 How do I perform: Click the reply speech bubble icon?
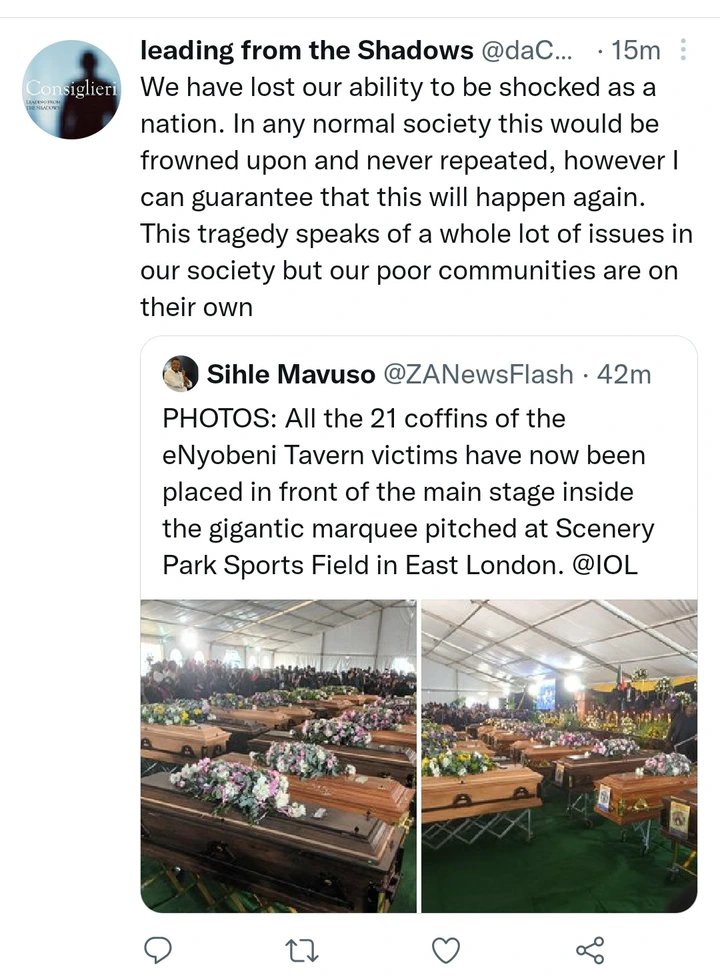[x=158, y=950]
